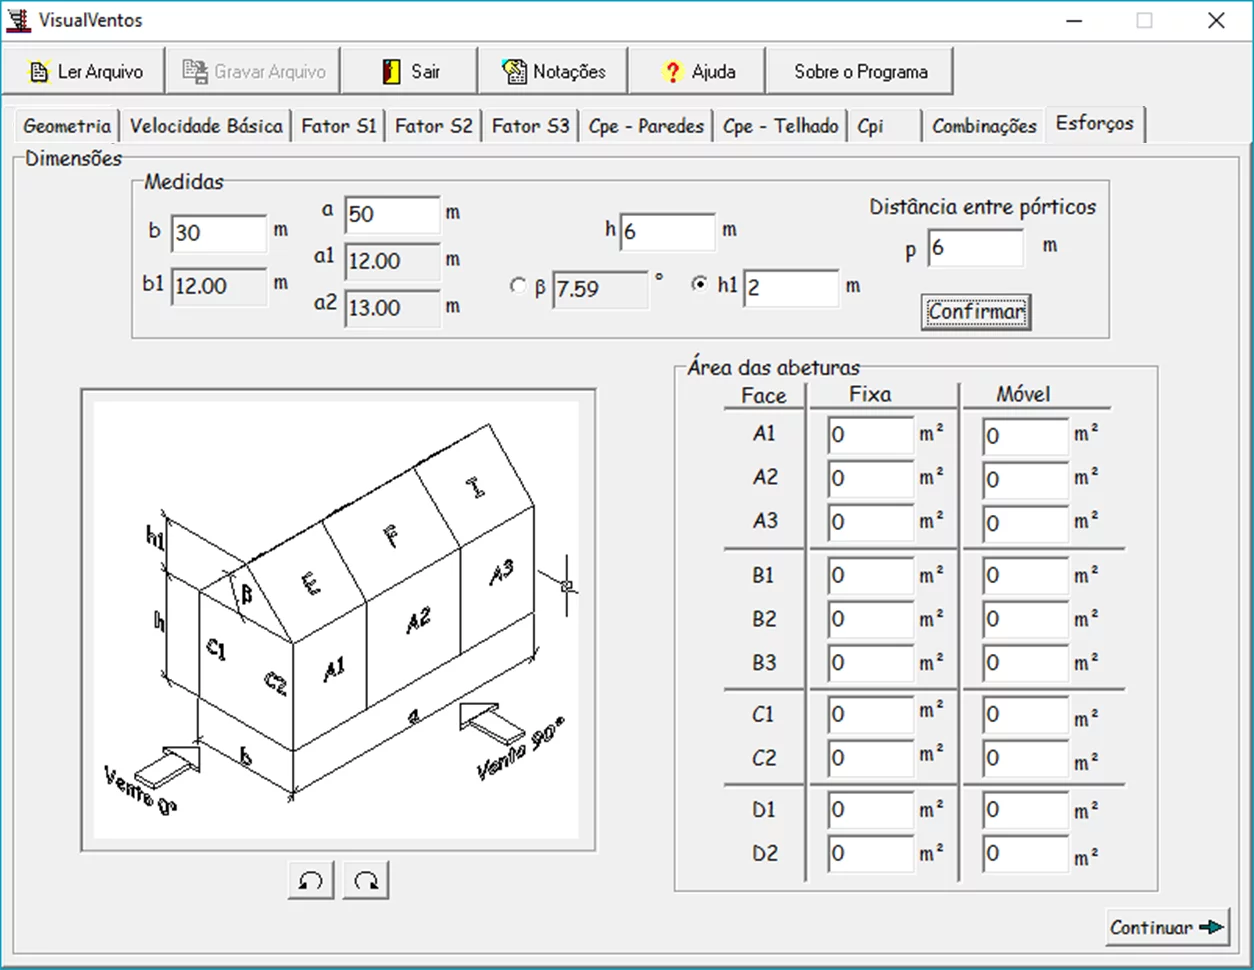Click the Face column header
The width and height of the screenshot is (1254, 970).
pos(764,396)
